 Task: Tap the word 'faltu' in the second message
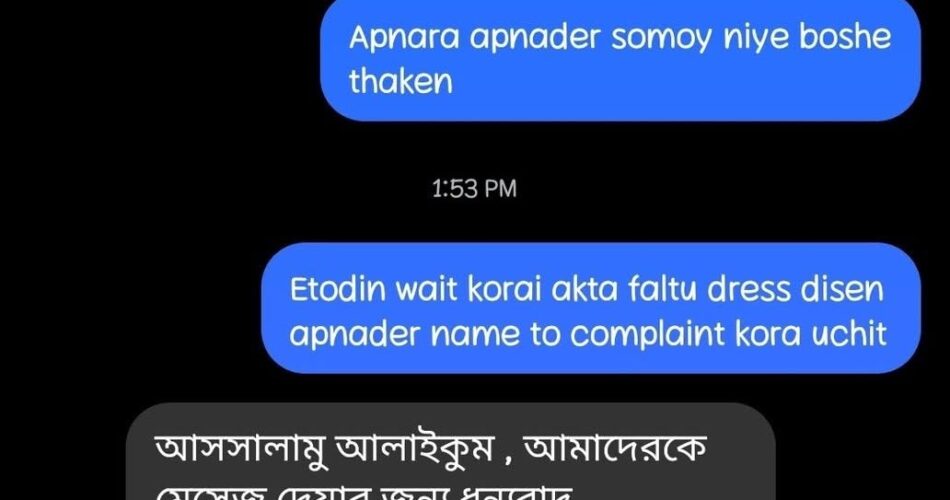pyautogui.click(x=662, y=288)
